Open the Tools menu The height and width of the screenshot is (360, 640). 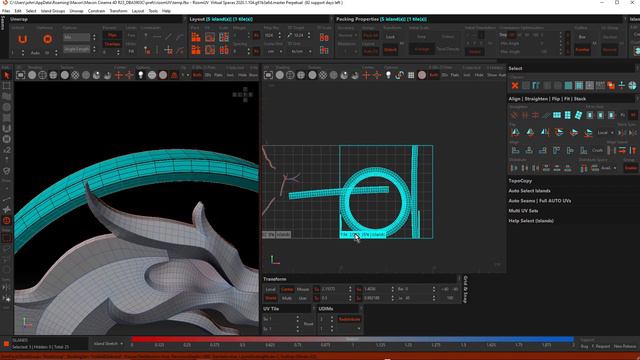(153, 11)
